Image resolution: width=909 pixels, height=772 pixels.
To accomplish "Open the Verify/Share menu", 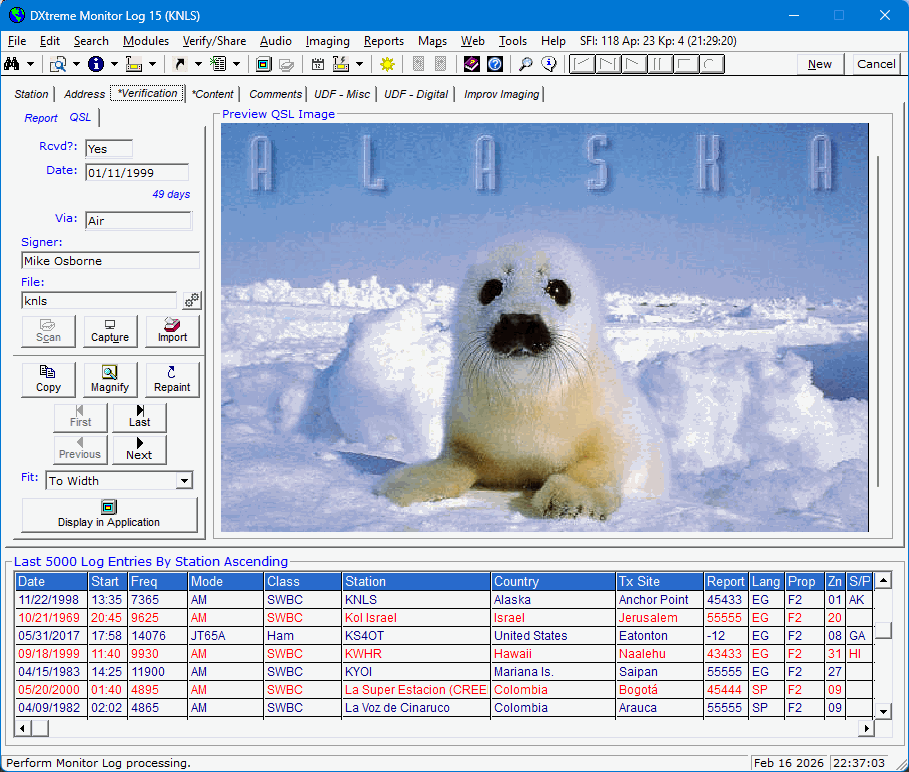I will 214,41.
